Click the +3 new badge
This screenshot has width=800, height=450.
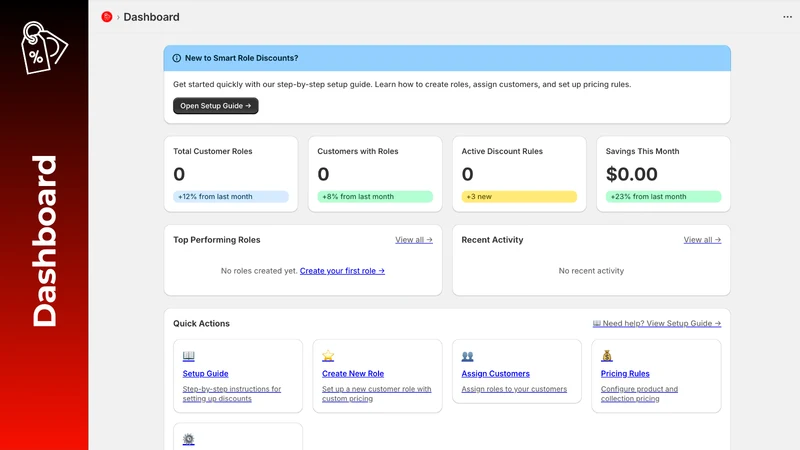[x=519, y=196]
